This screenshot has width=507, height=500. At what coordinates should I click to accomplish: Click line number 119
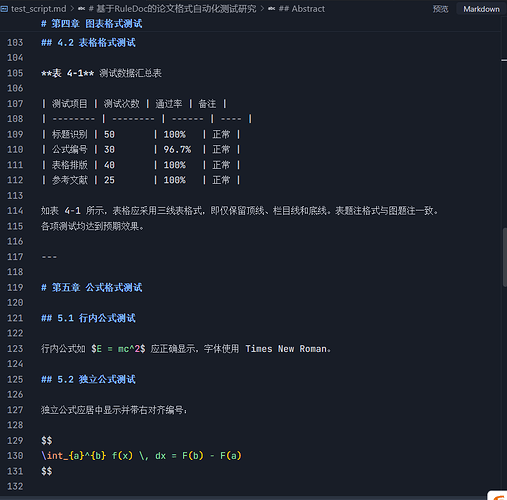15,287
